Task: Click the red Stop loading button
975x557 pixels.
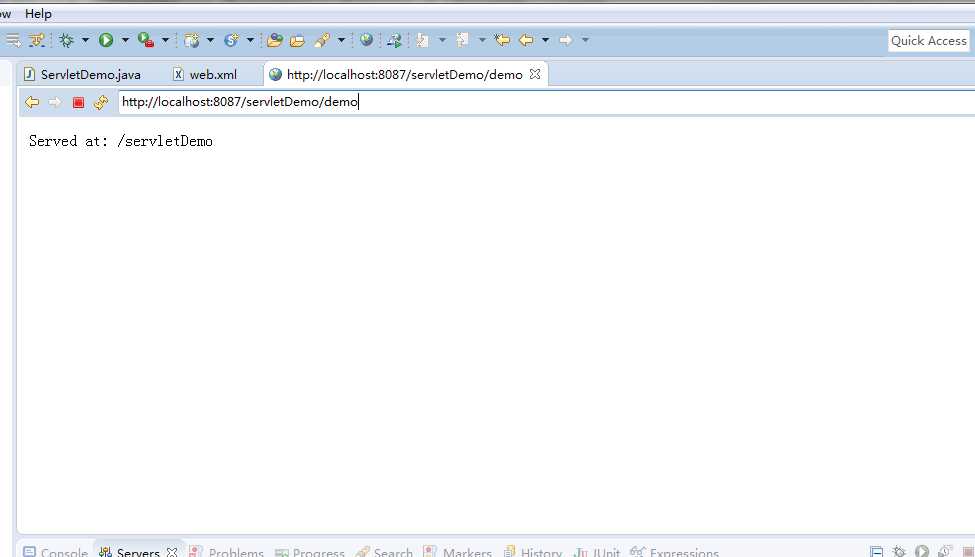Action: 78,102
